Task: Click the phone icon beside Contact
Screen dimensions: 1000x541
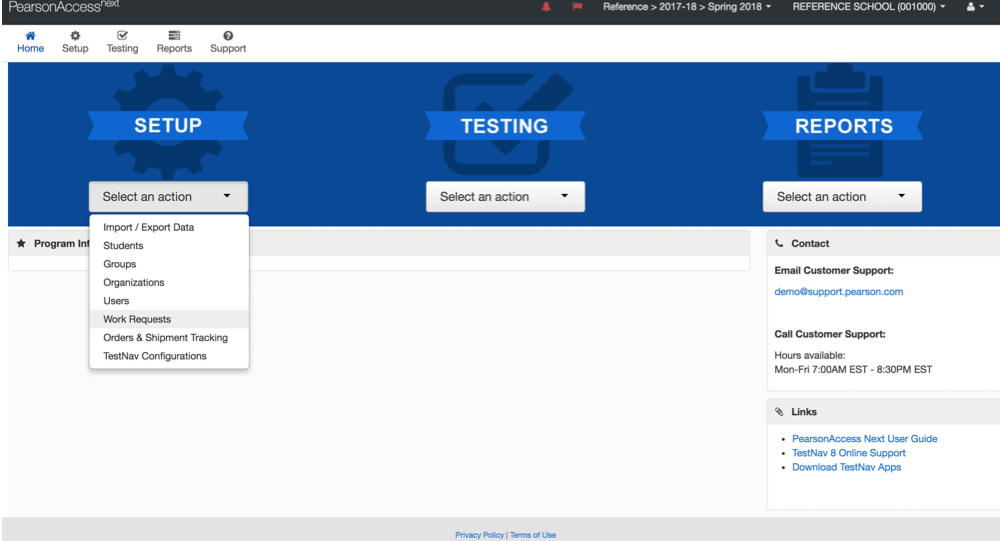Action: (x=779, y=243)
